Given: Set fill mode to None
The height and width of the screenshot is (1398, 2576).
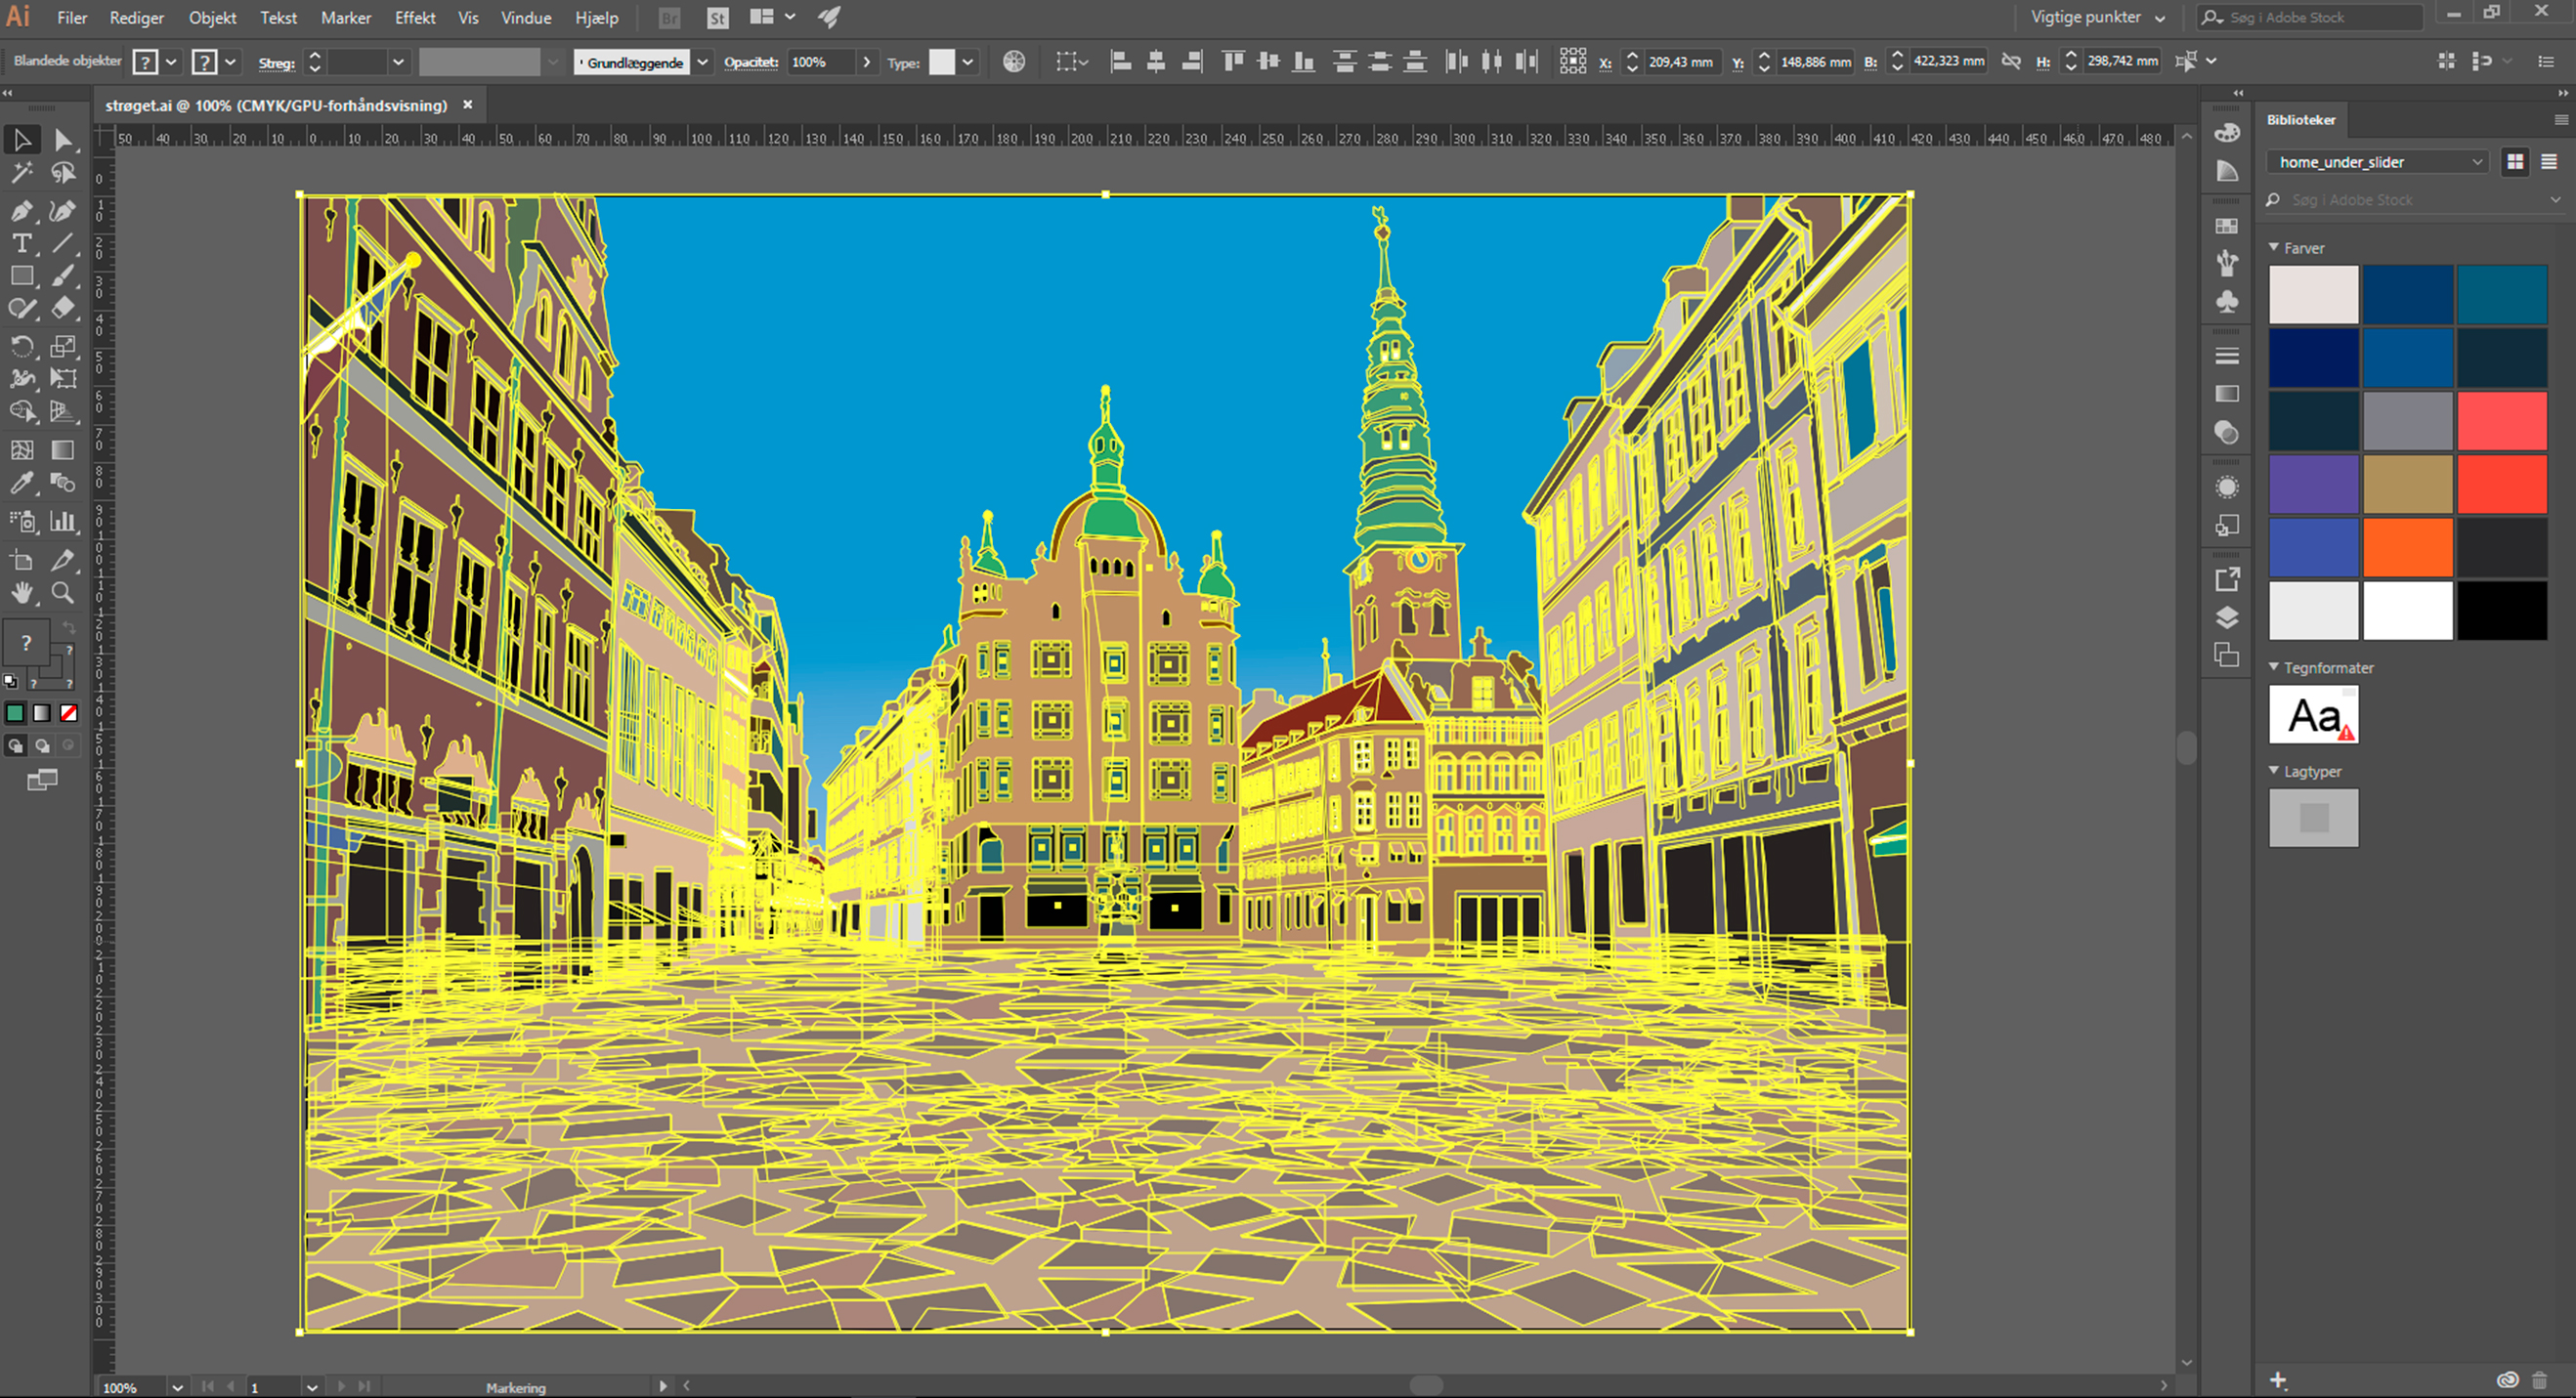Looking at the screenshot, I should [x=69, y=713].
